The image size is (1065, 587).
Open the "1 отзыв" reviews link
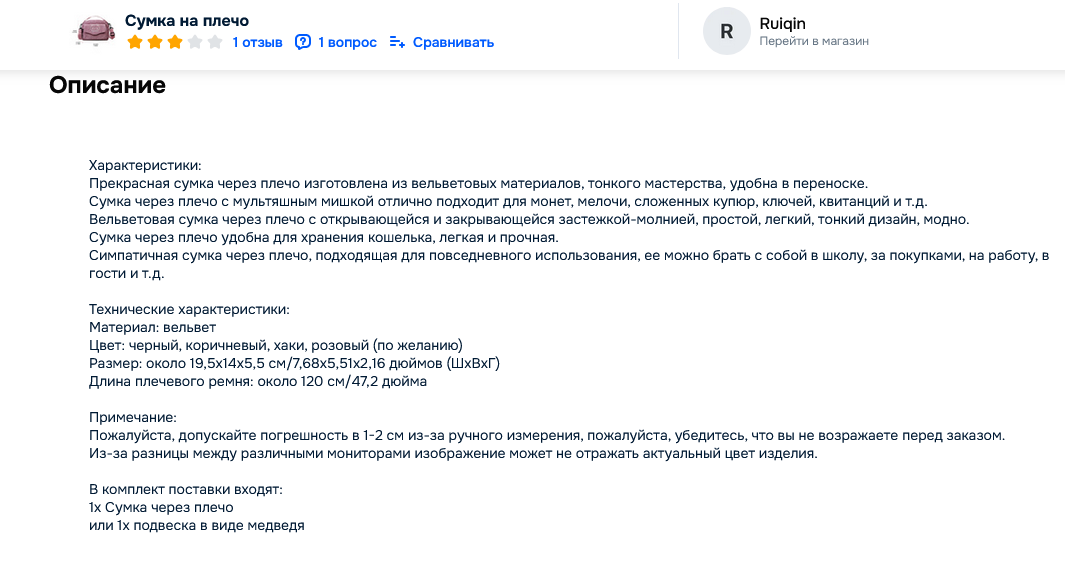click(x=258, y=42)
